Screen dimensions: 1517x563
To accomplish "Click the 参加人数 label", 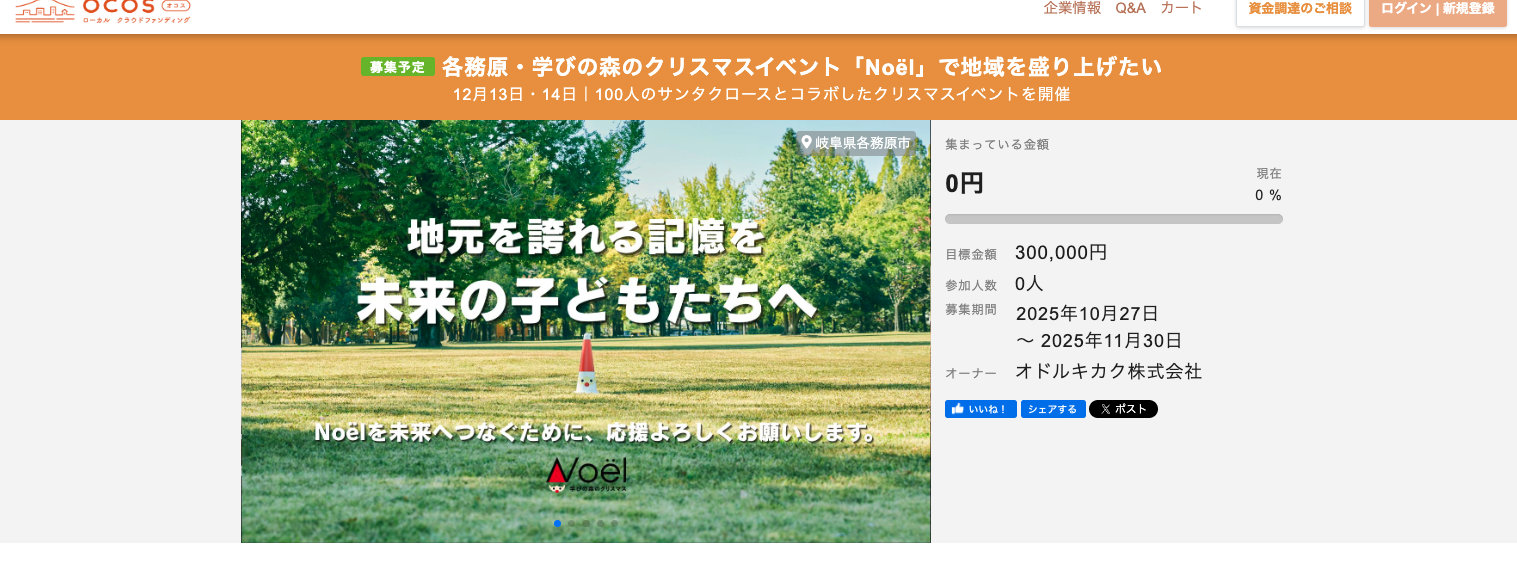I will point(971,285).
